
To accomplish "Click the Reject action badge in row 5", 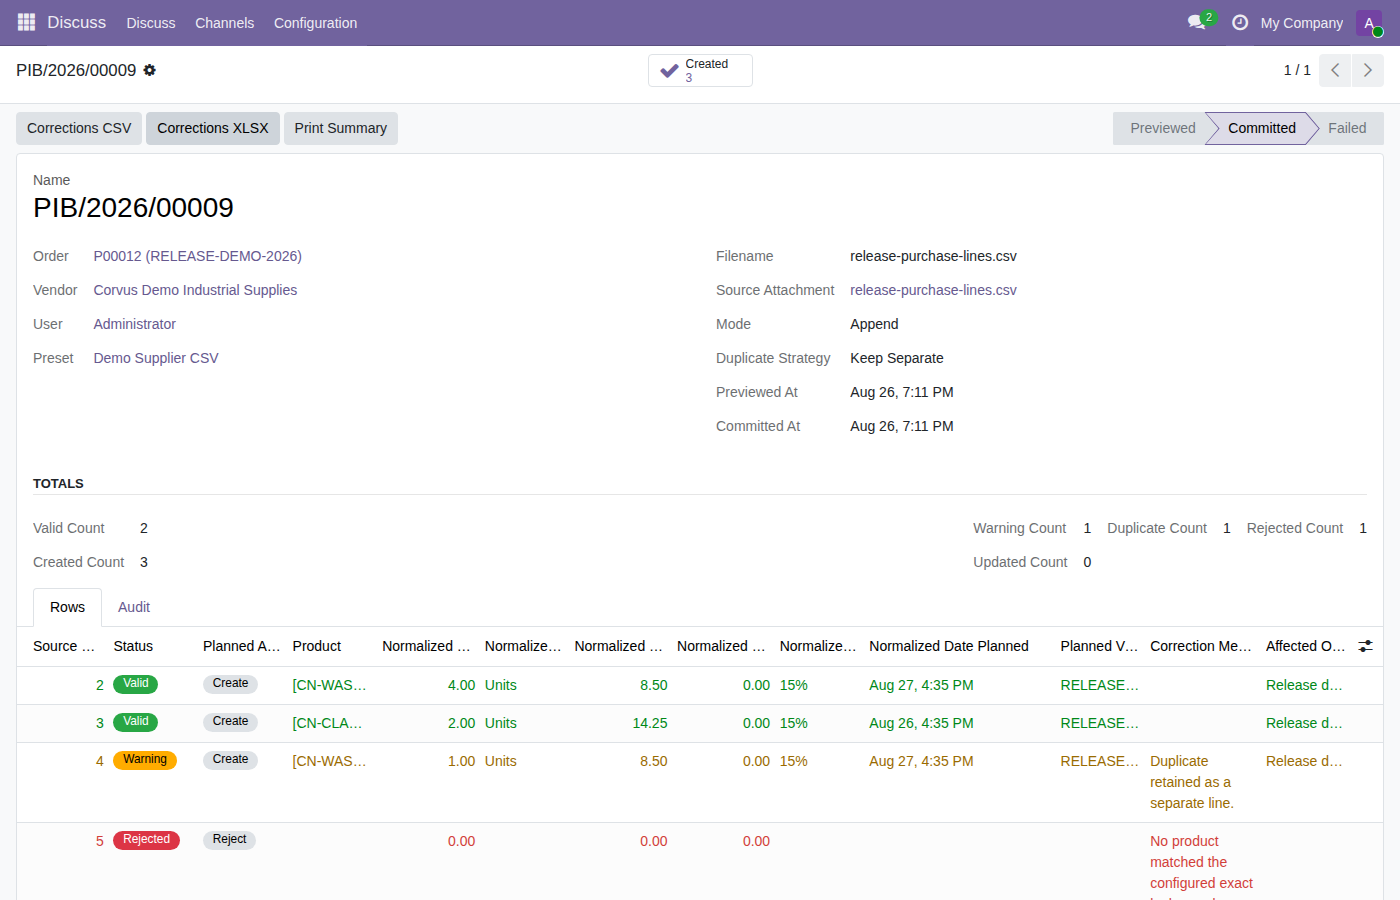I will tap(229, 840).
